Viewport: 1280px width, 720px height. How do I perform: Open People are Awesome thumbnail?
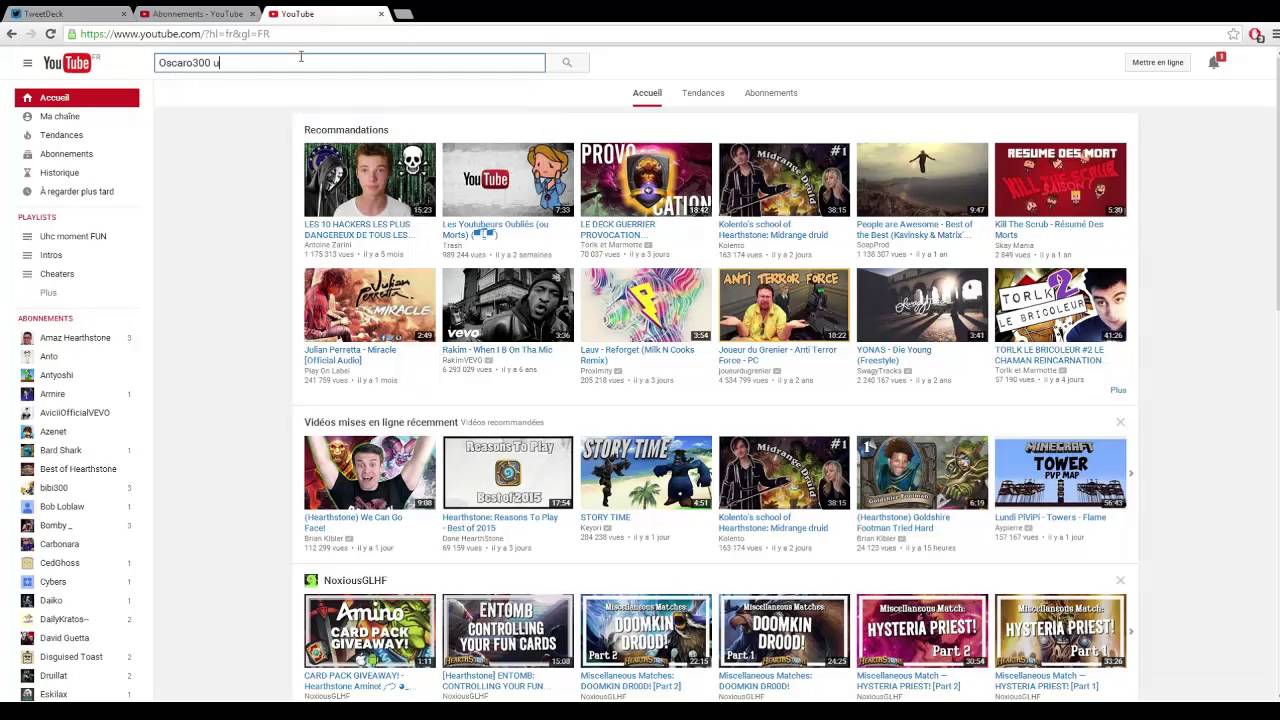pyautogui.click(x=922, y=179)
